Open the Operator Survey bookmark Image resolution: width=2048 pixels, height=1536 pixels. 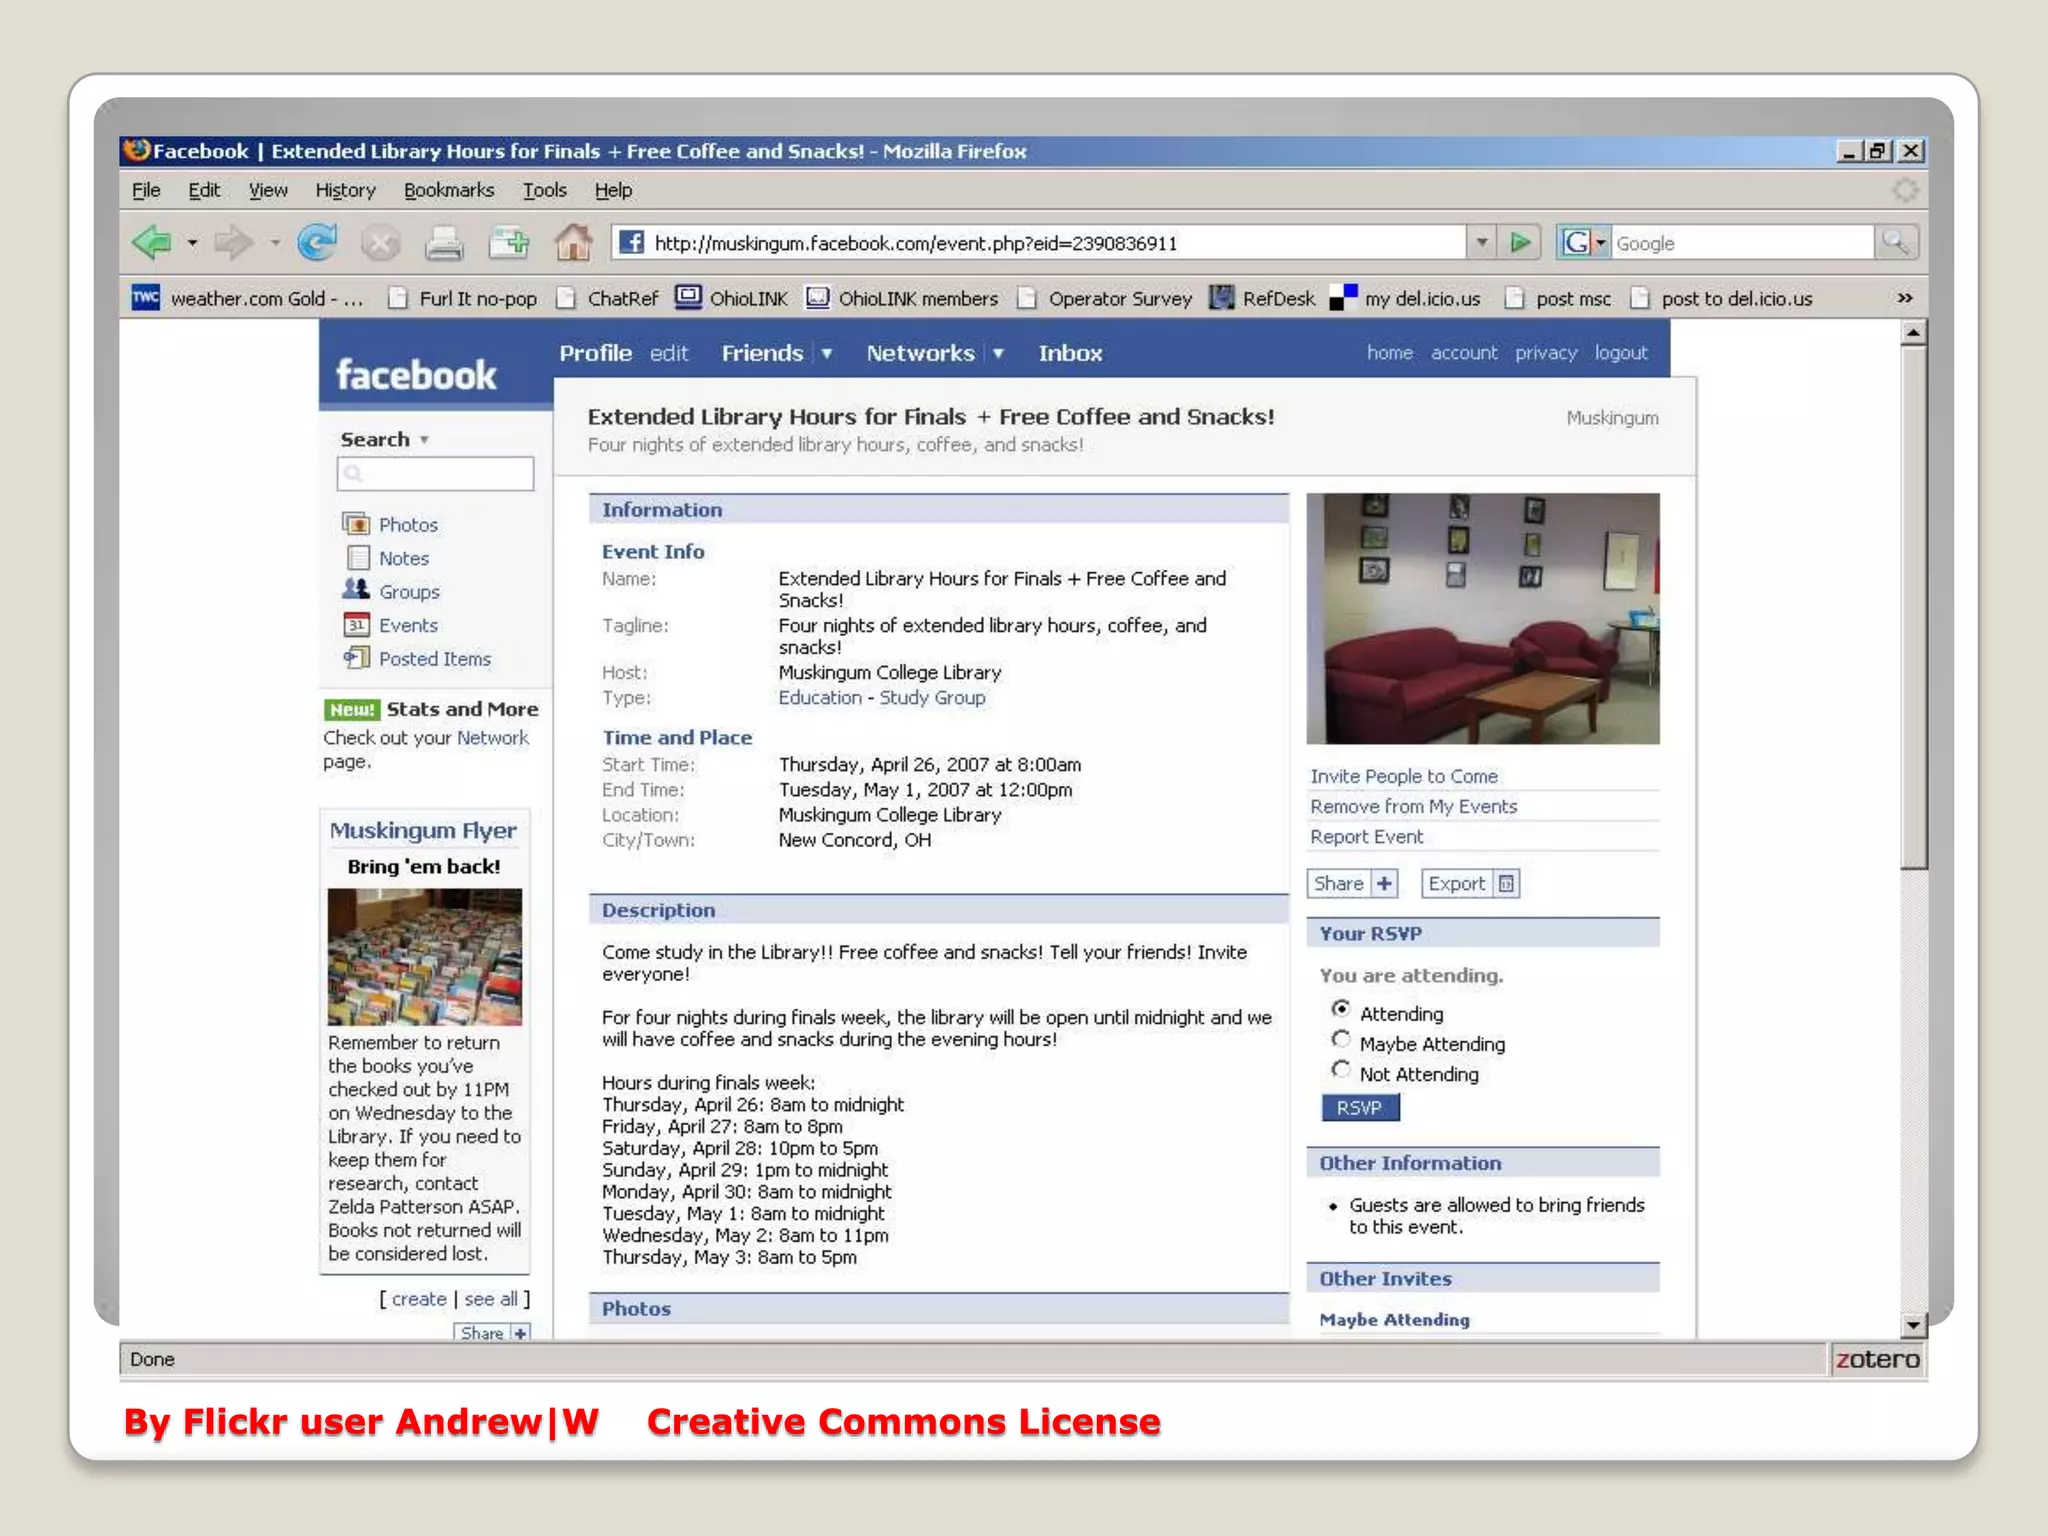[x=1105, y=298]
